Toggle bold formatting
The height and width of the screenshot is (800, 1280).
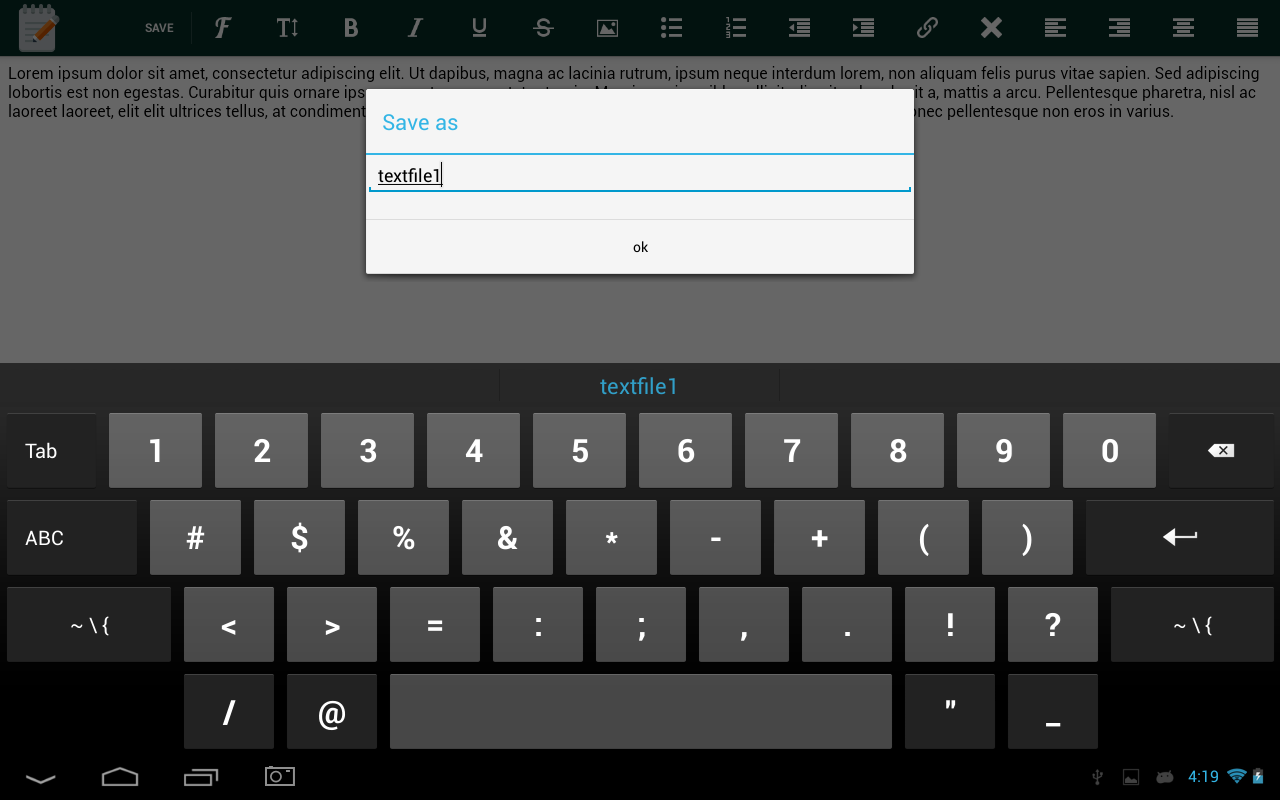tap(351, 28)
